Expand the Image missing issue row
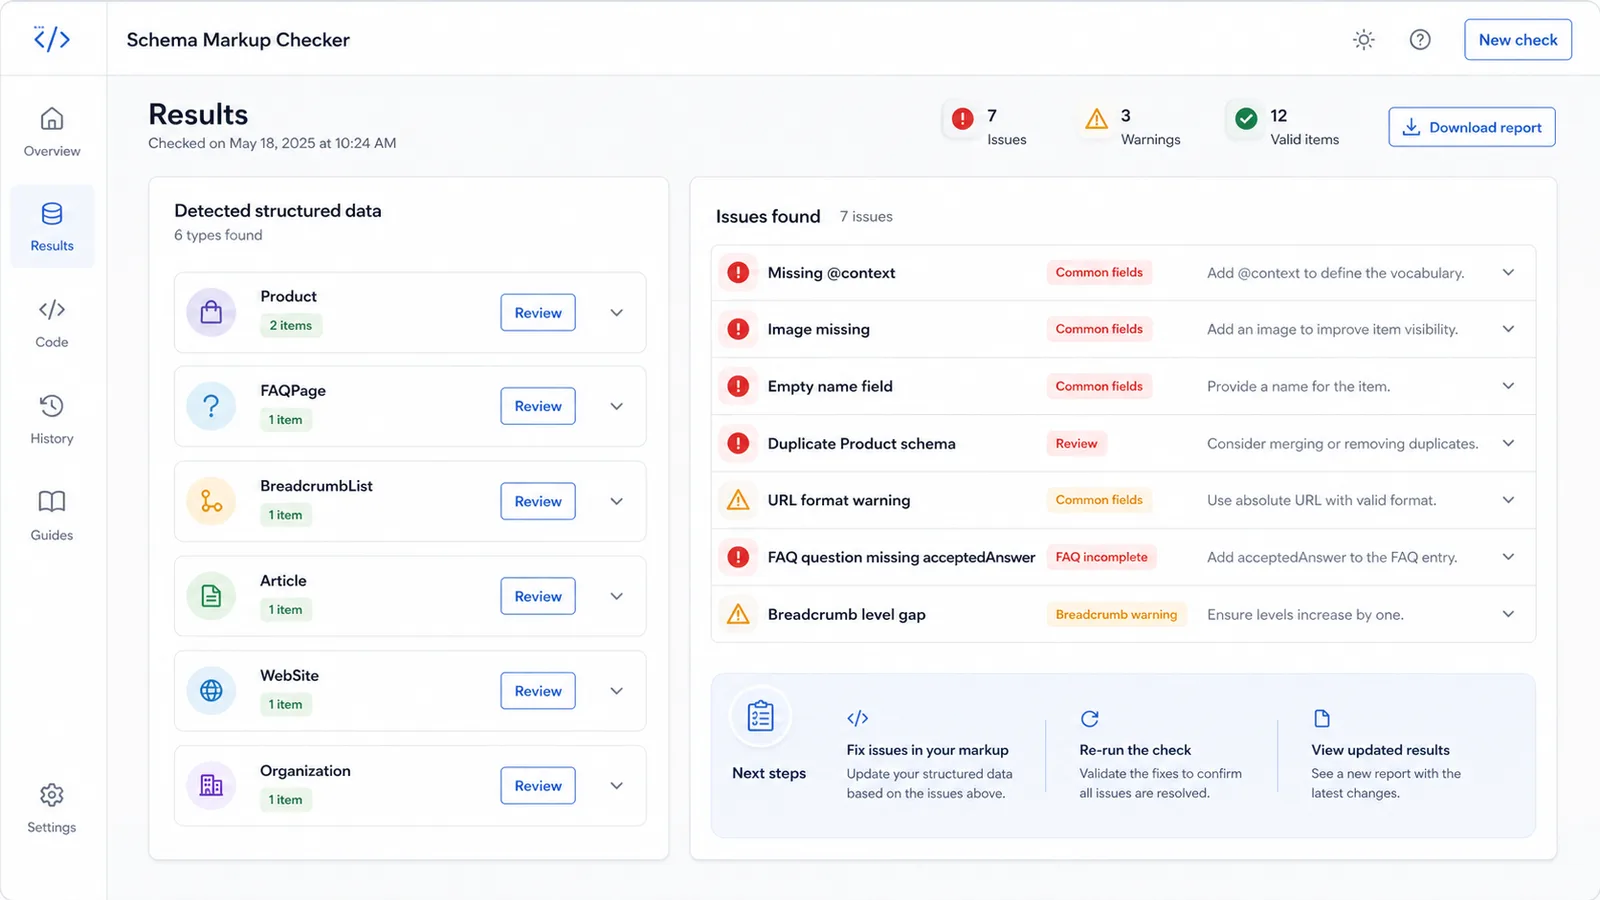This screenshot has width=1600, height=900. click(x=1508, y=329)
